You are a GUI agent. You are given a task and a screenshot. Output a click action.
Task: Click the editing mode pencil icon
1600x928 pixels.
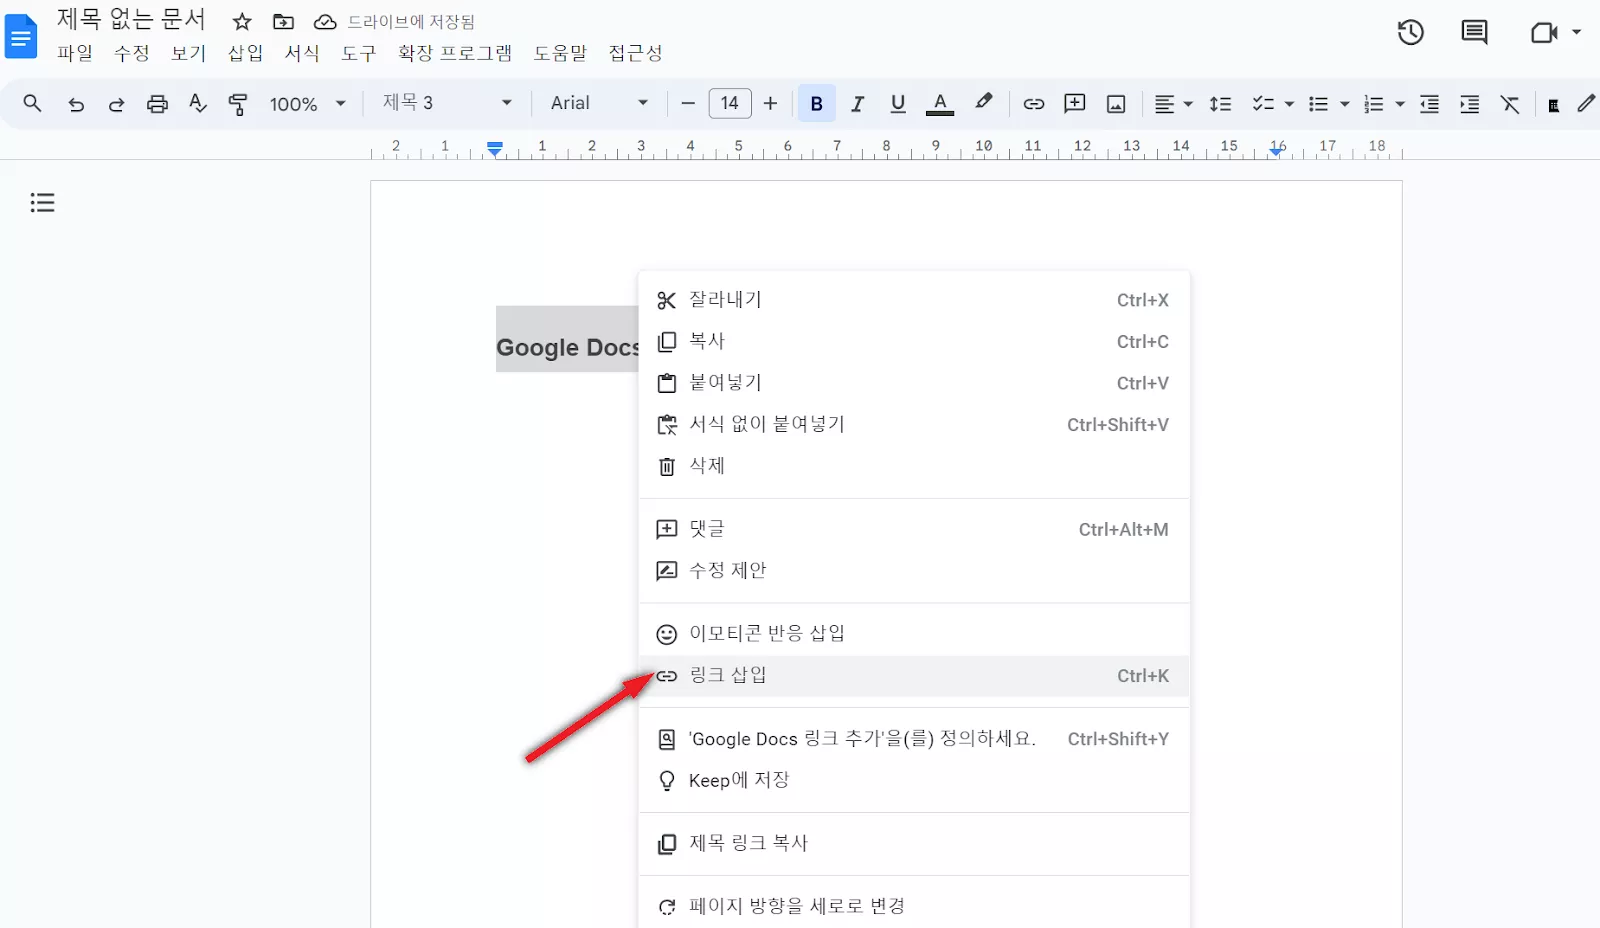point(1586,103)
